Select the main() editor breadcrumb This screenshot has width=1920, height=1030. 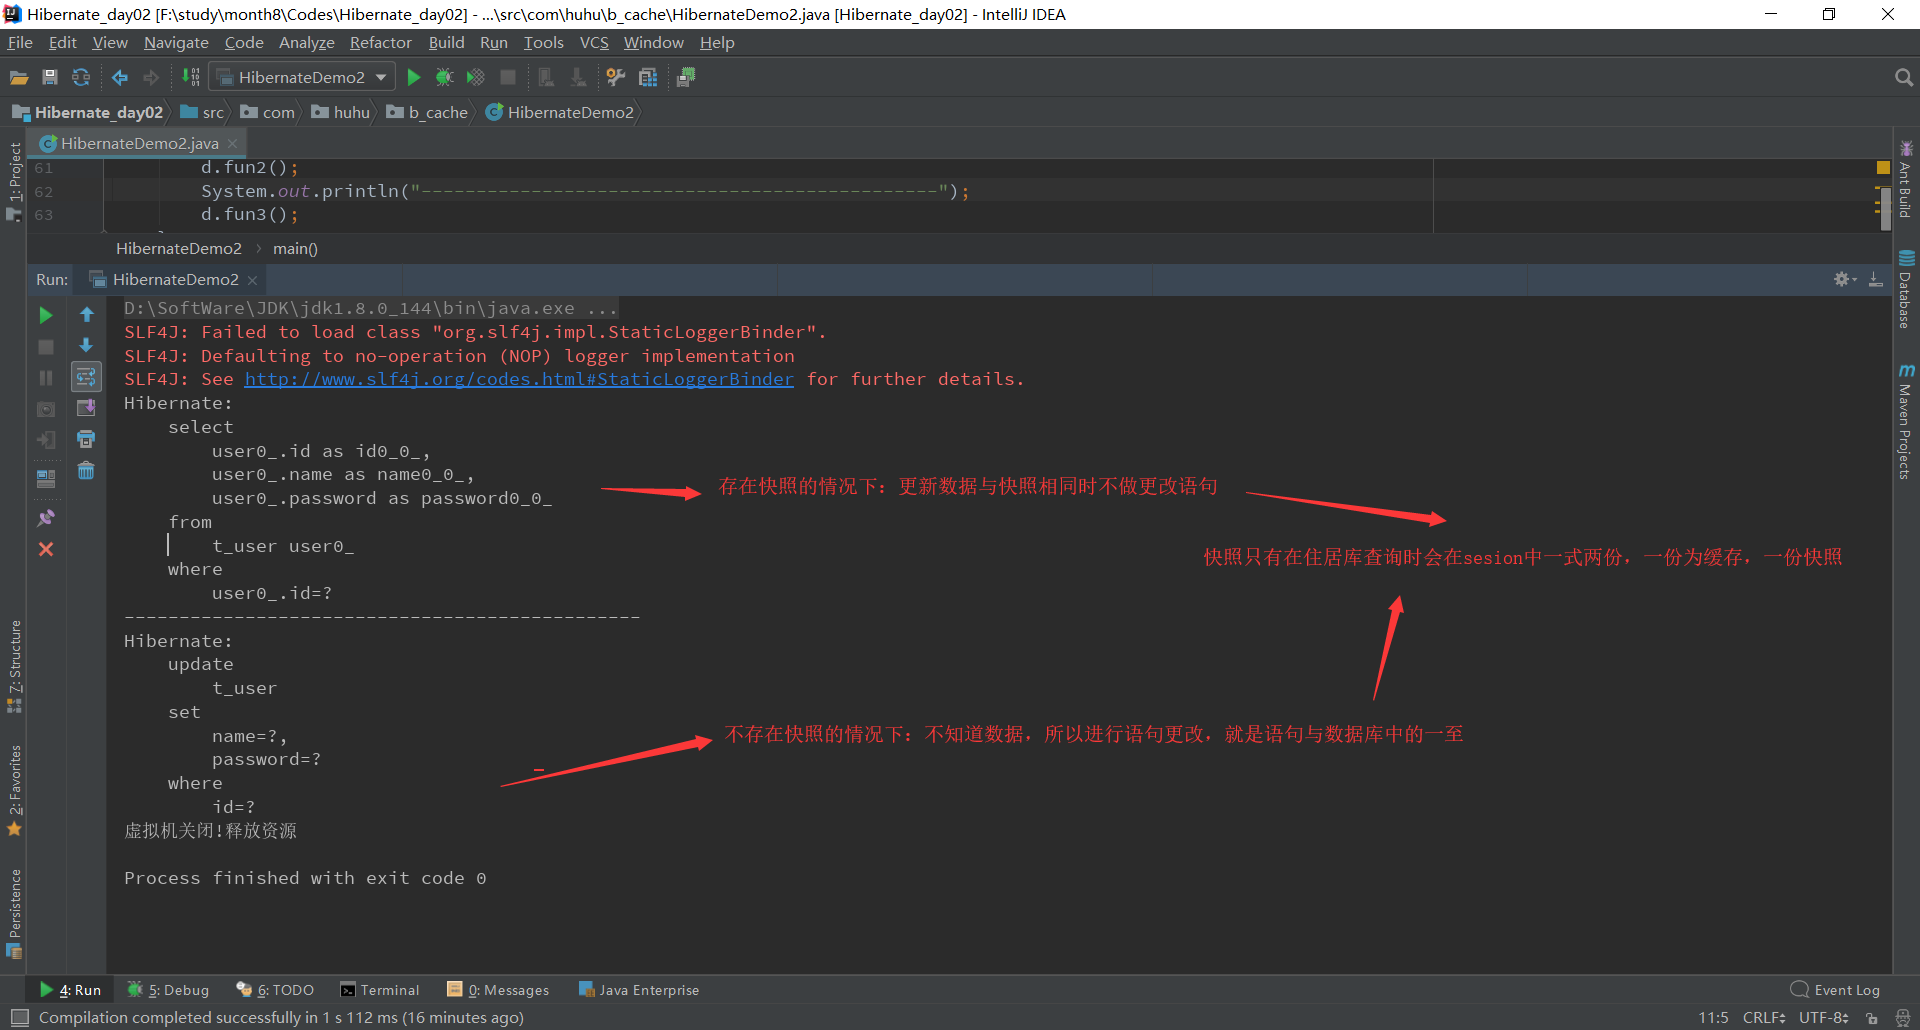(295, 248)
